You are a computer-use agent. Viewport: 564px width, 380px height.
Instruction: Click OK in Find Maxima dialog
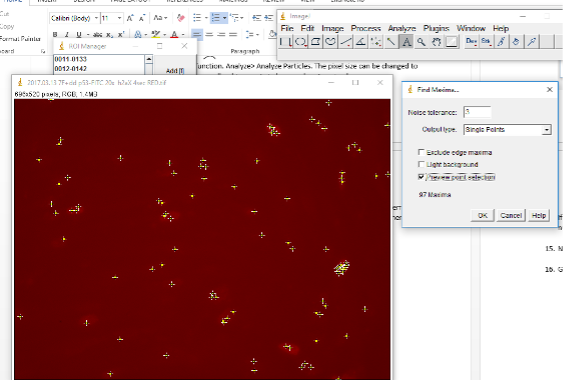click(482, 215)
